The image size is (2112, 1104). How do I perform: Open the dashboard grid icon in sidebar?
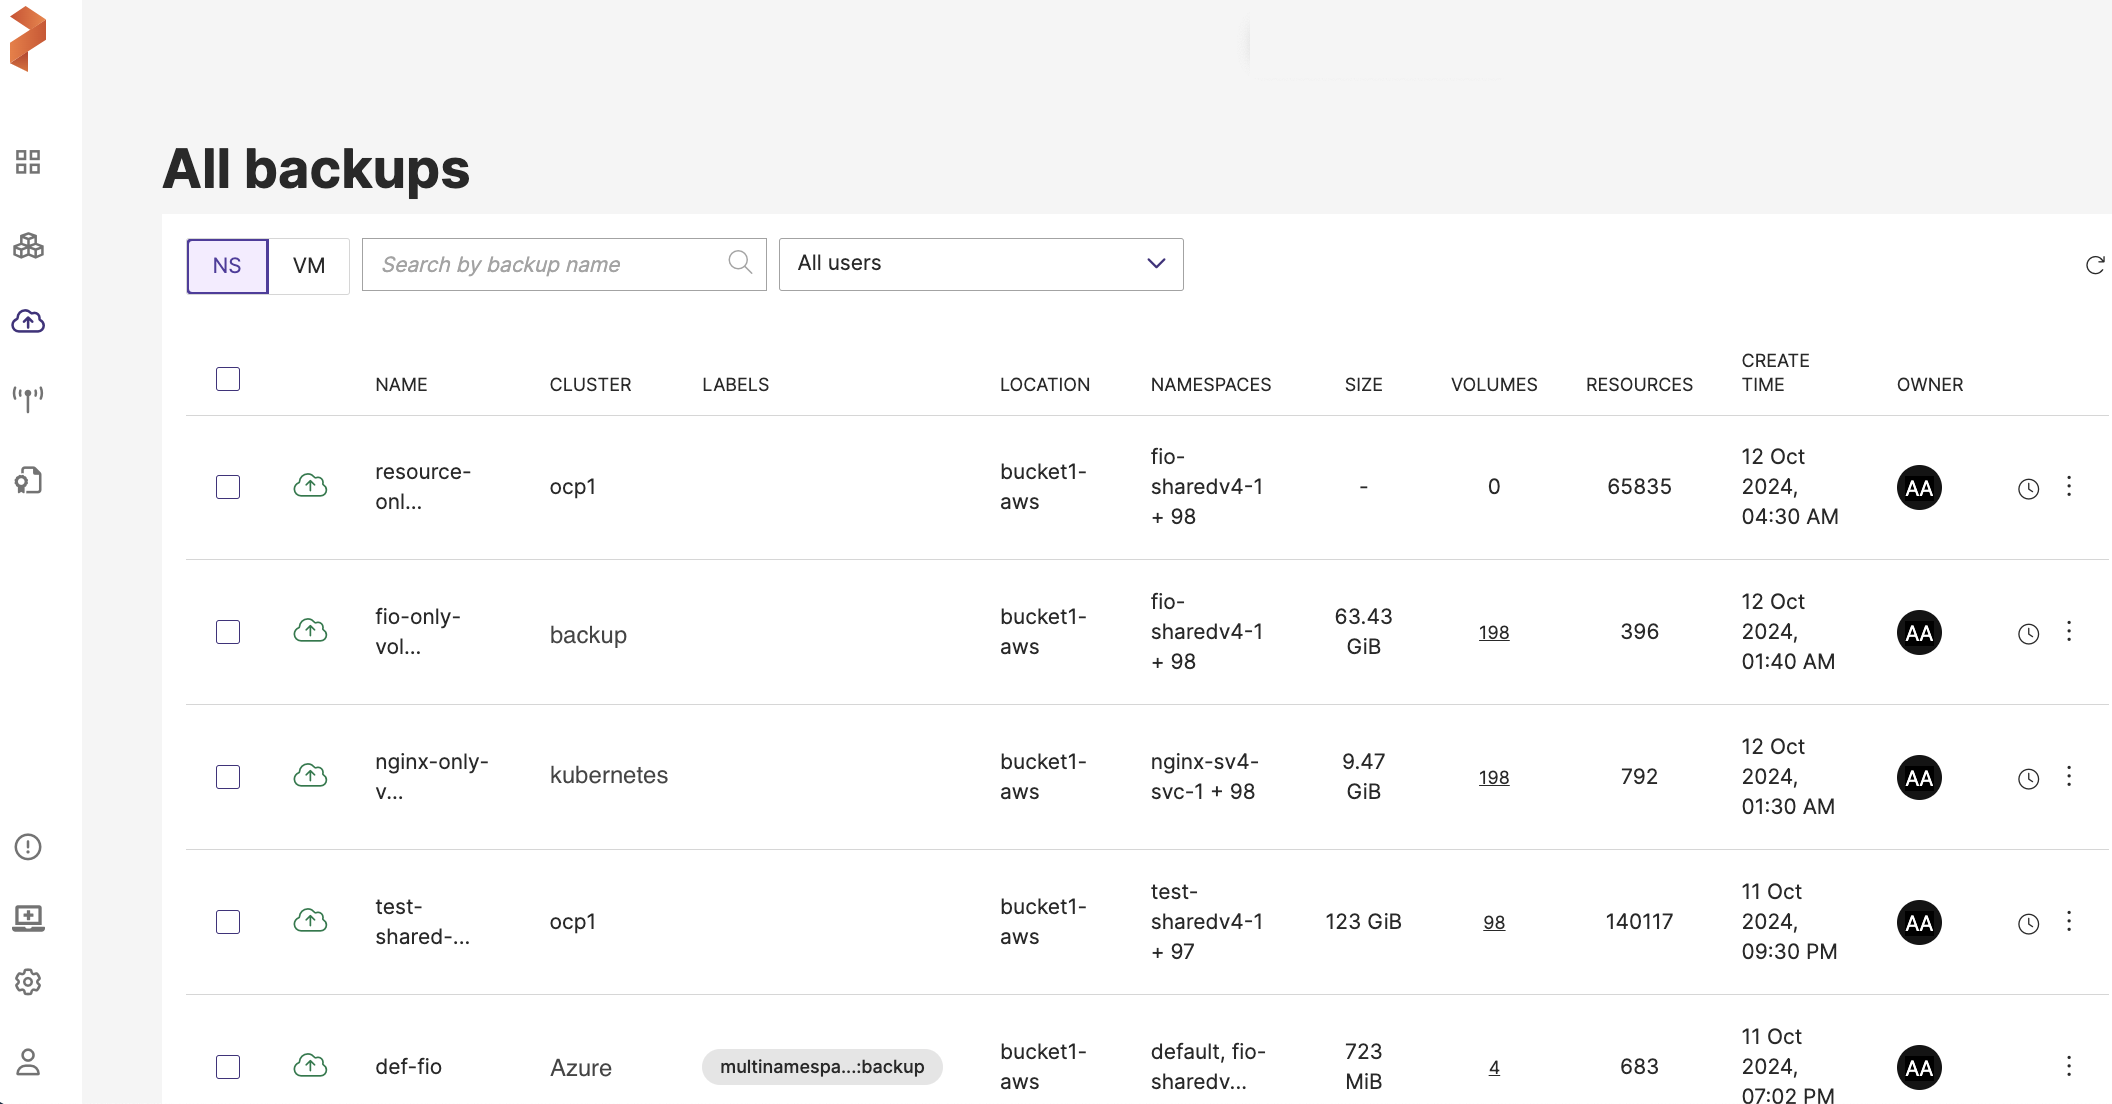coord(28,162)
